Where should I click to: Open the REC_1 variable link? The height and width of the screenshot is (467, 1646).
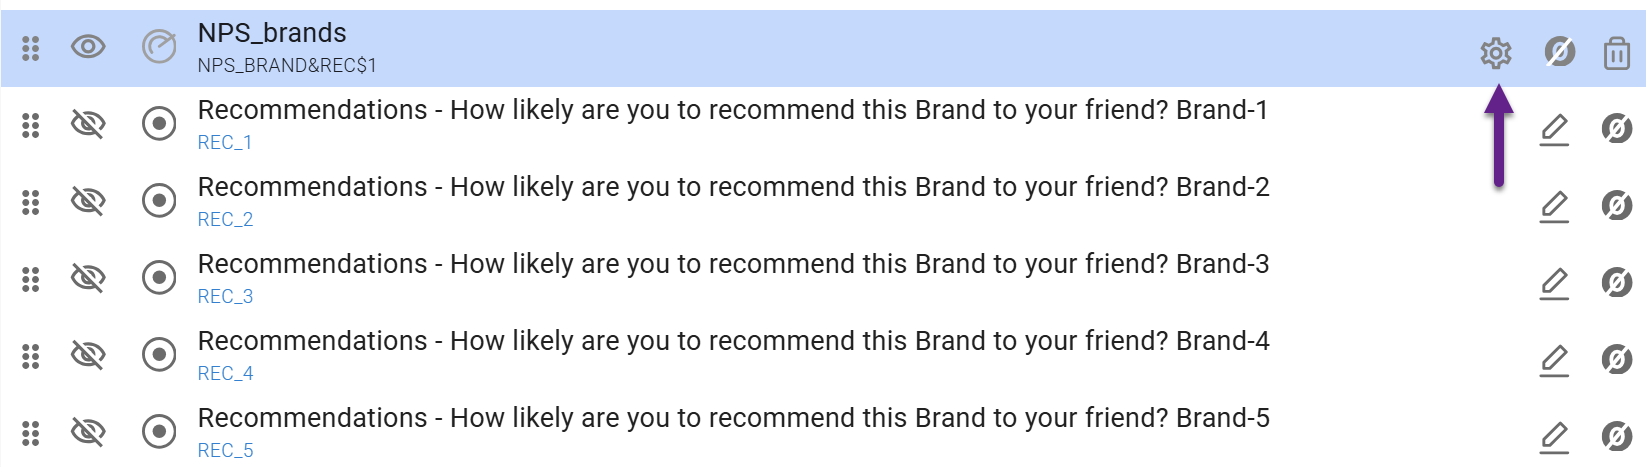click(x=225, y=143)
